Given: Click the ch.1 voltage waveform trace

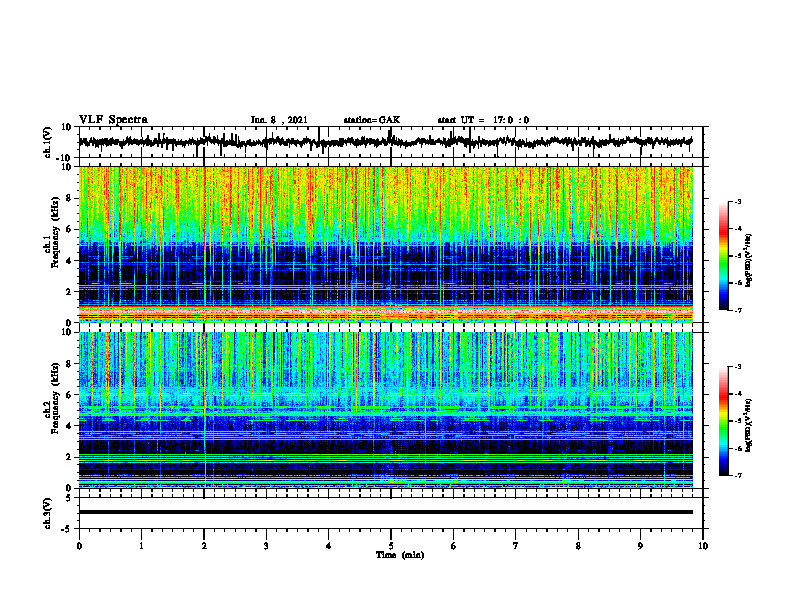Looking at the screenshot, I should point(385,142).
